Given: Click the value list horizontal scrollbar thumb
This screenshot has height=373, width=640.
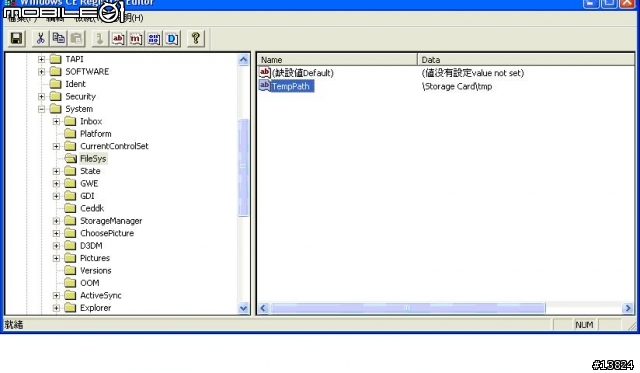Looking at the screenshot, I should 407,308.
